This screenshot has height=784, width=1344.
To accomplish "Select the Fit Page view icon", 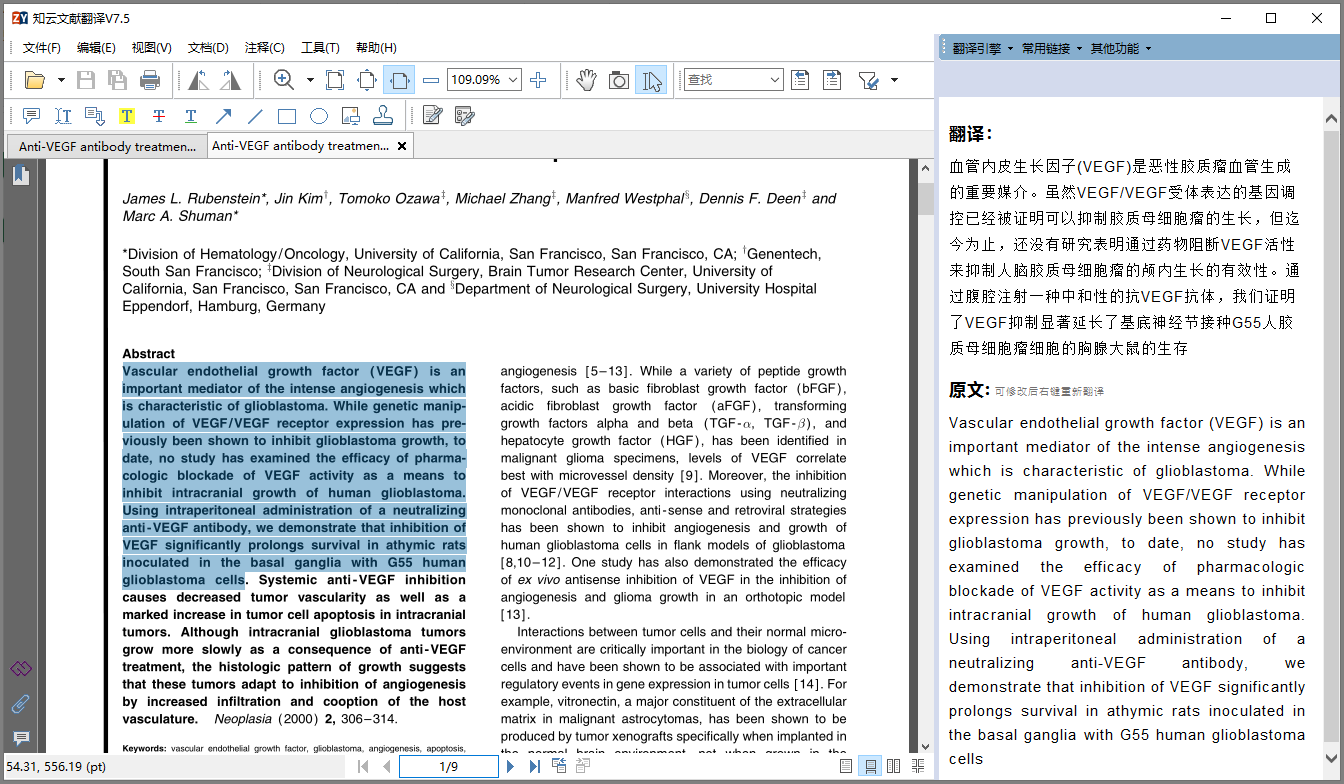I will pos(367,80).
